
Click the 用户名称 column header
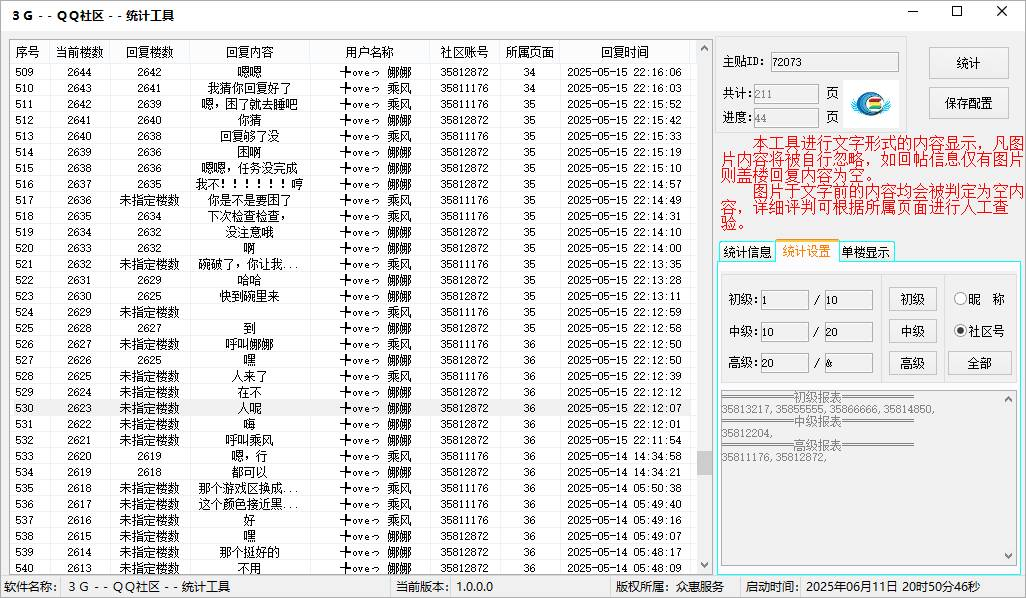[370, 52]
